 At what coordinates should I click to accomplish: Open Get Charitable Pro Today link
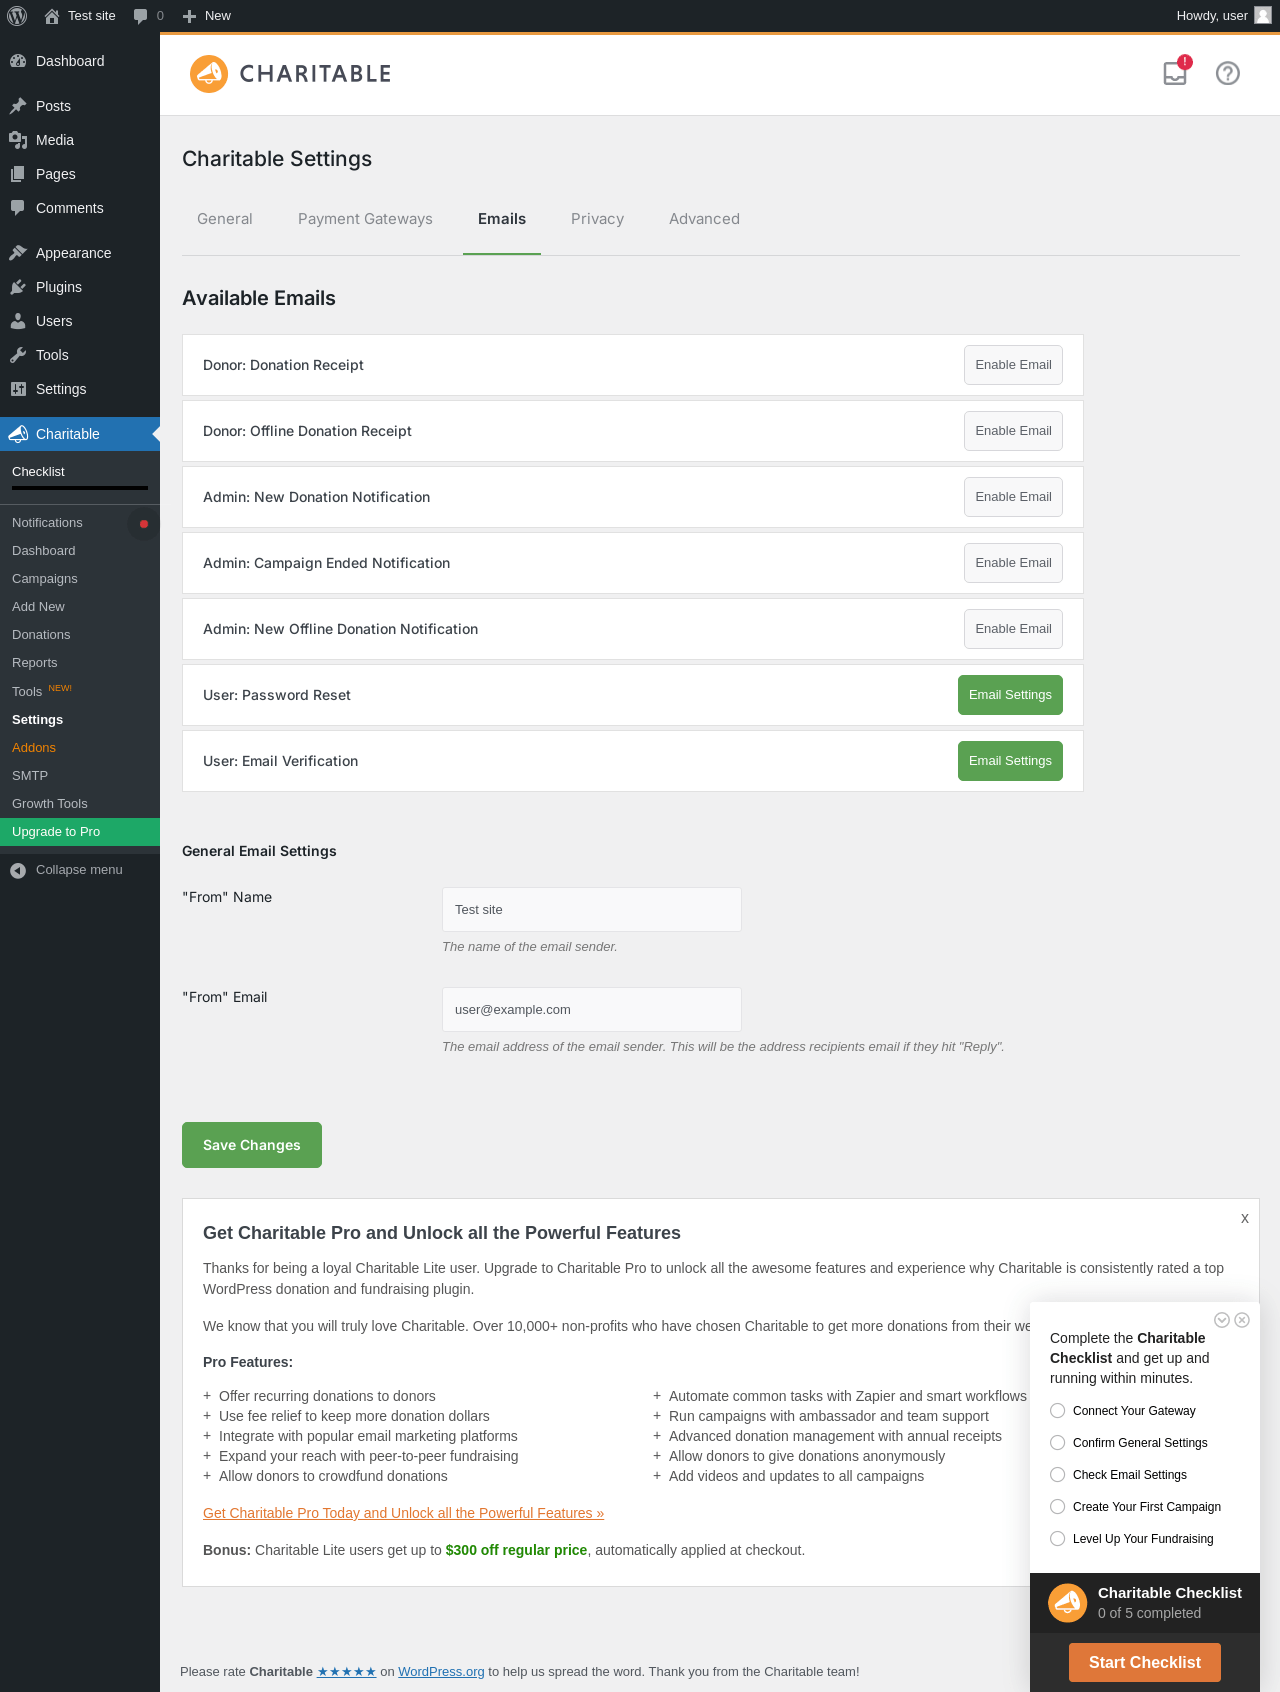click(x=403, y=1513)
